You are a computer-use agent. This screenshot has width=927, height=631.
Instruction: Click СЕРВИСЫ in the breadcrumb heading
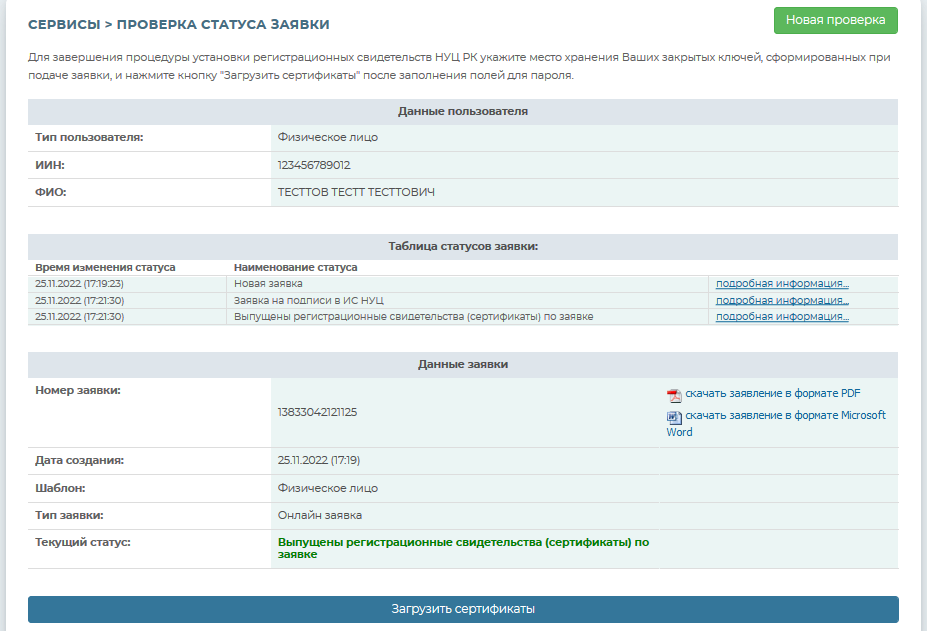(x=63, y=24)
